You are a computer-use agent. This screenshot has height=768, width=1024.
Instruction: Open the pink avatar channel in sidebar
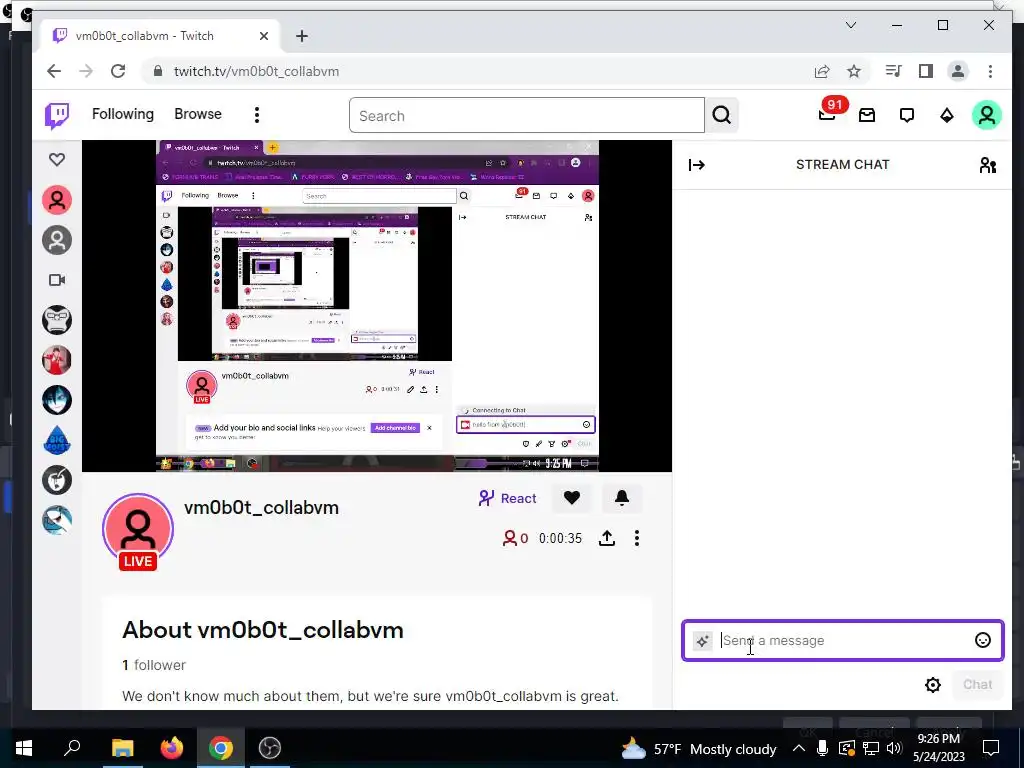coord(57,200)
